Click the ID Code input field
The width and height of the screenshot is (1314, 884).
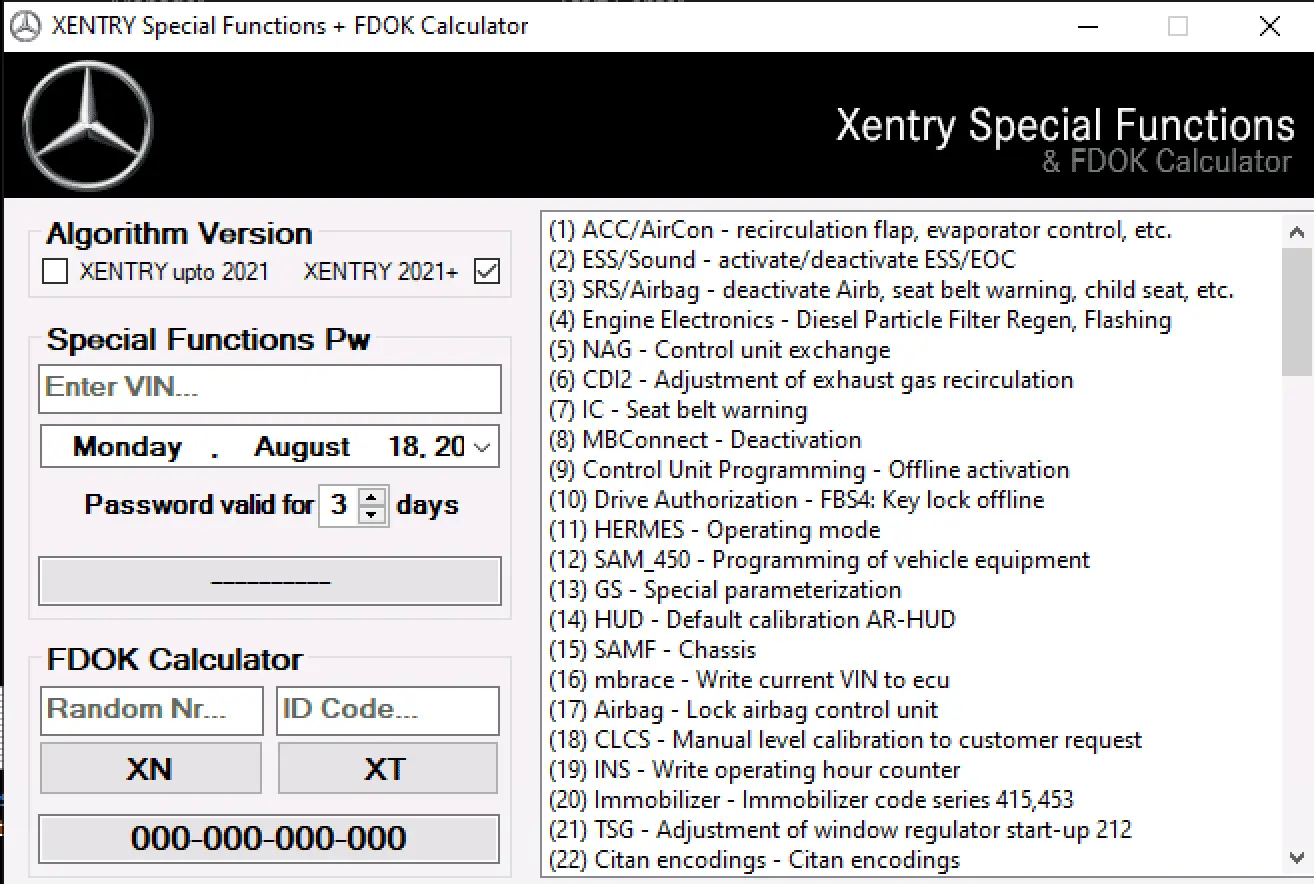[387, 710]
